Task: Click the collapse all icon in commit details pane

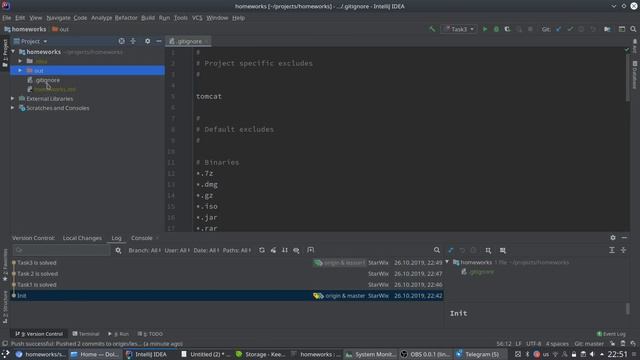Action: 623,250
